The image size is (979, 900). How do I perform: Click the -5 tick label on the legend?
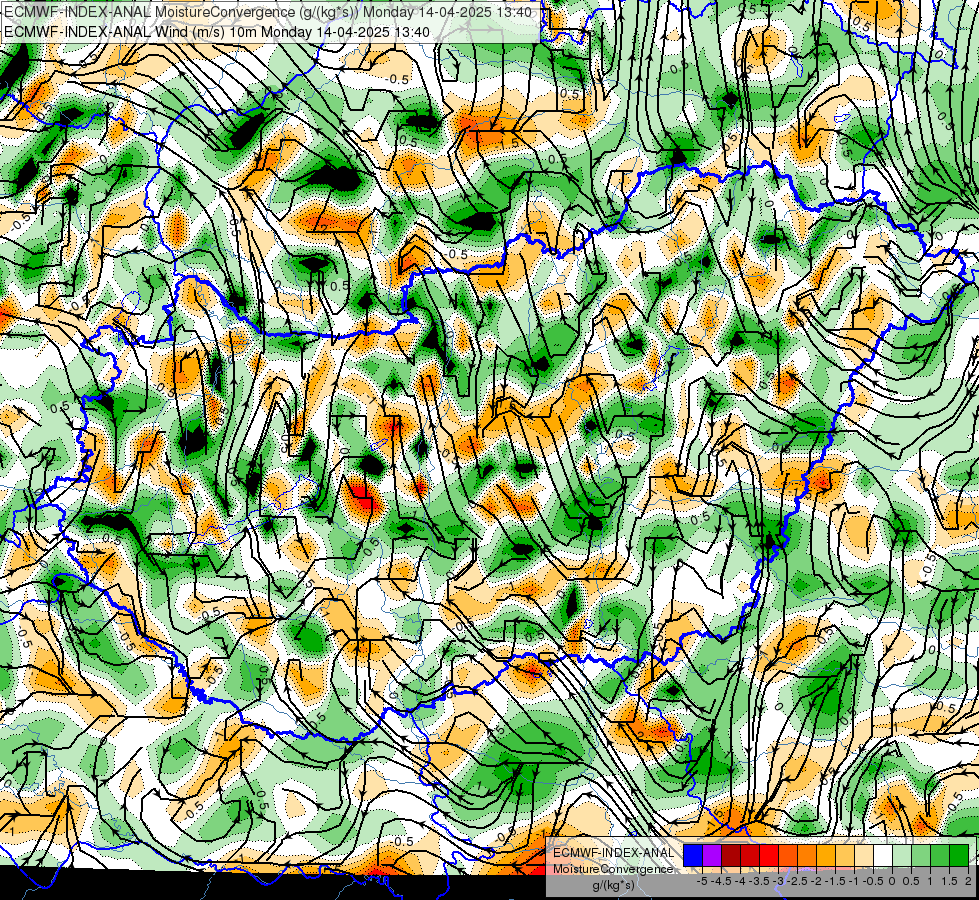pos(702,881)
